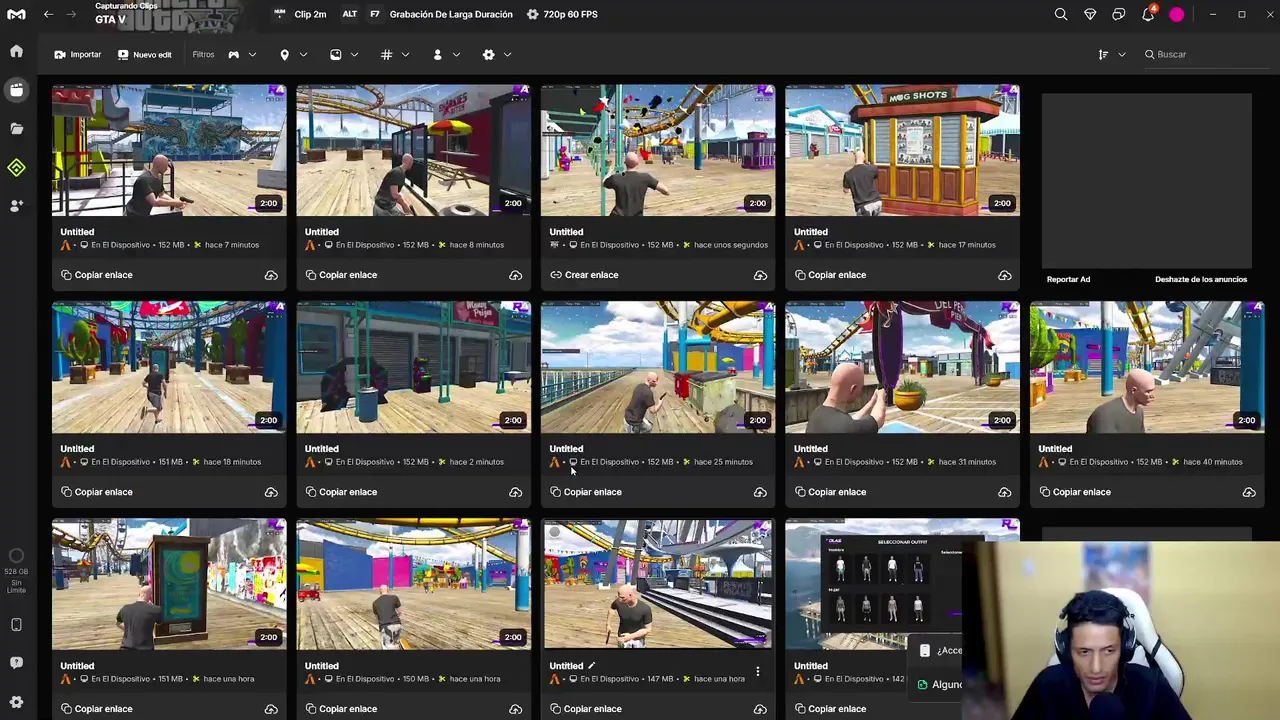Click the 'Filtros' label

(203, 54)
